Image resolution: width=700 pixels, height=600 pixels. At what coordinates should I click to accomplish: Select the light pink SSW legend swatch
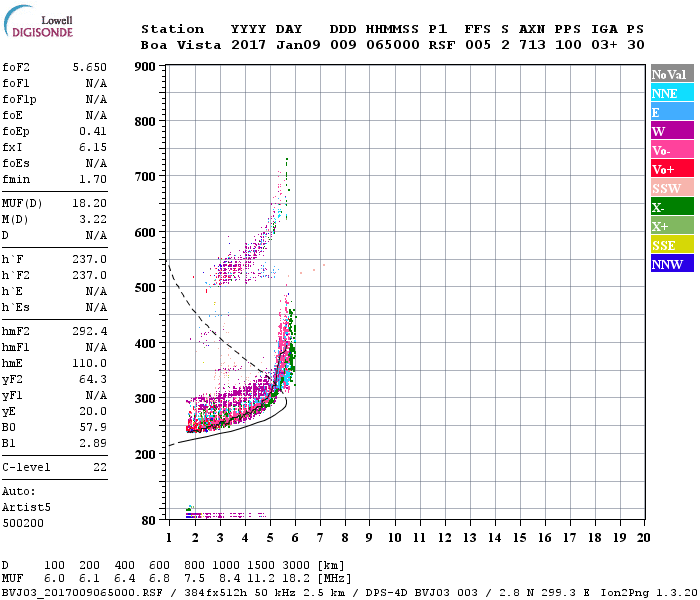point(671,188)
